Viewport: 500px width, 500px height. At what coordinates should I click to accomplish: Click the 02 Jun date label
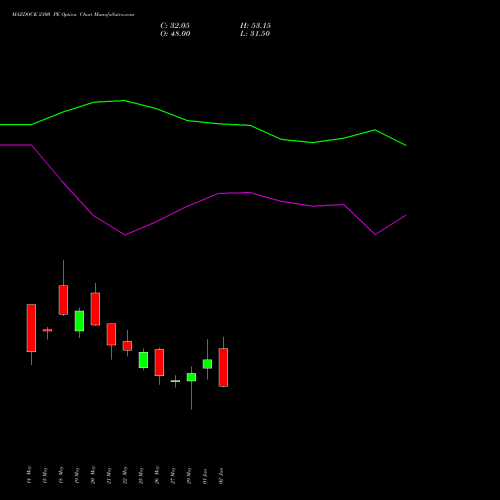221,475
